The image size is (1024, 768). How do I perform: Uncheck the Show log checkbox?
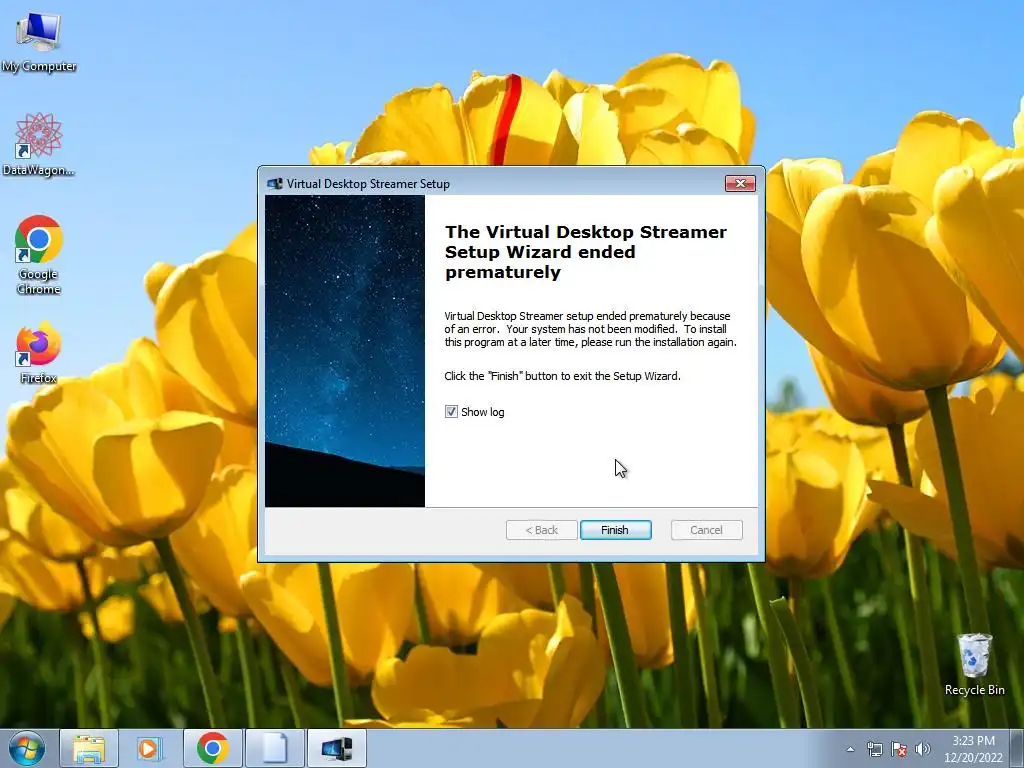(451, 411)
